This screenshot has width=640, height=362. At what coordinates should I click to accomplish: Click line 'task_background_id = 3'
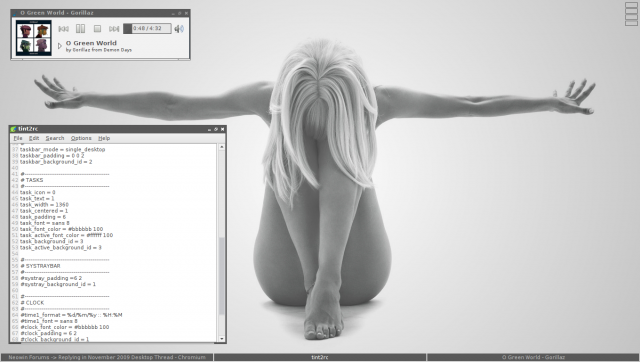coord(51,242)
